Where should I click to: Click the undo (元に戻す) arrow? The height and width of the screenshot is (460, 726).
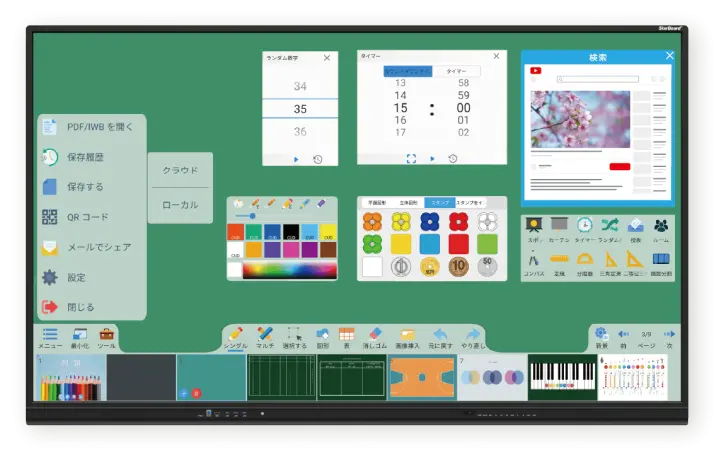[441, 336]
